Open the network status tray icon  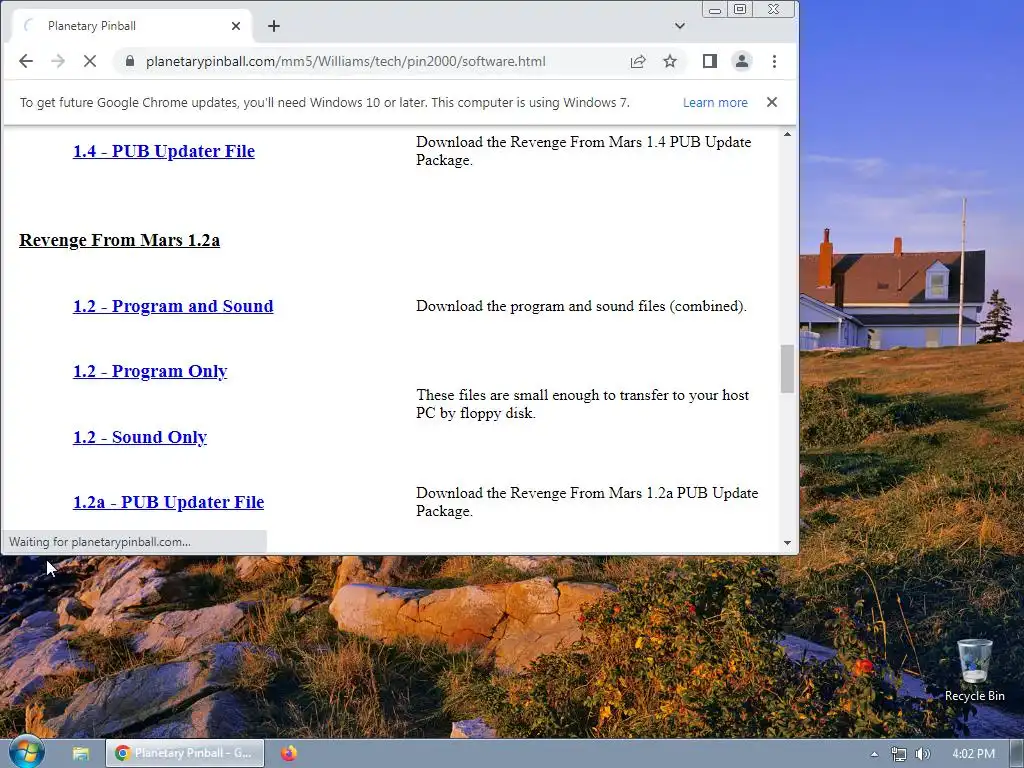click(899, 754)
